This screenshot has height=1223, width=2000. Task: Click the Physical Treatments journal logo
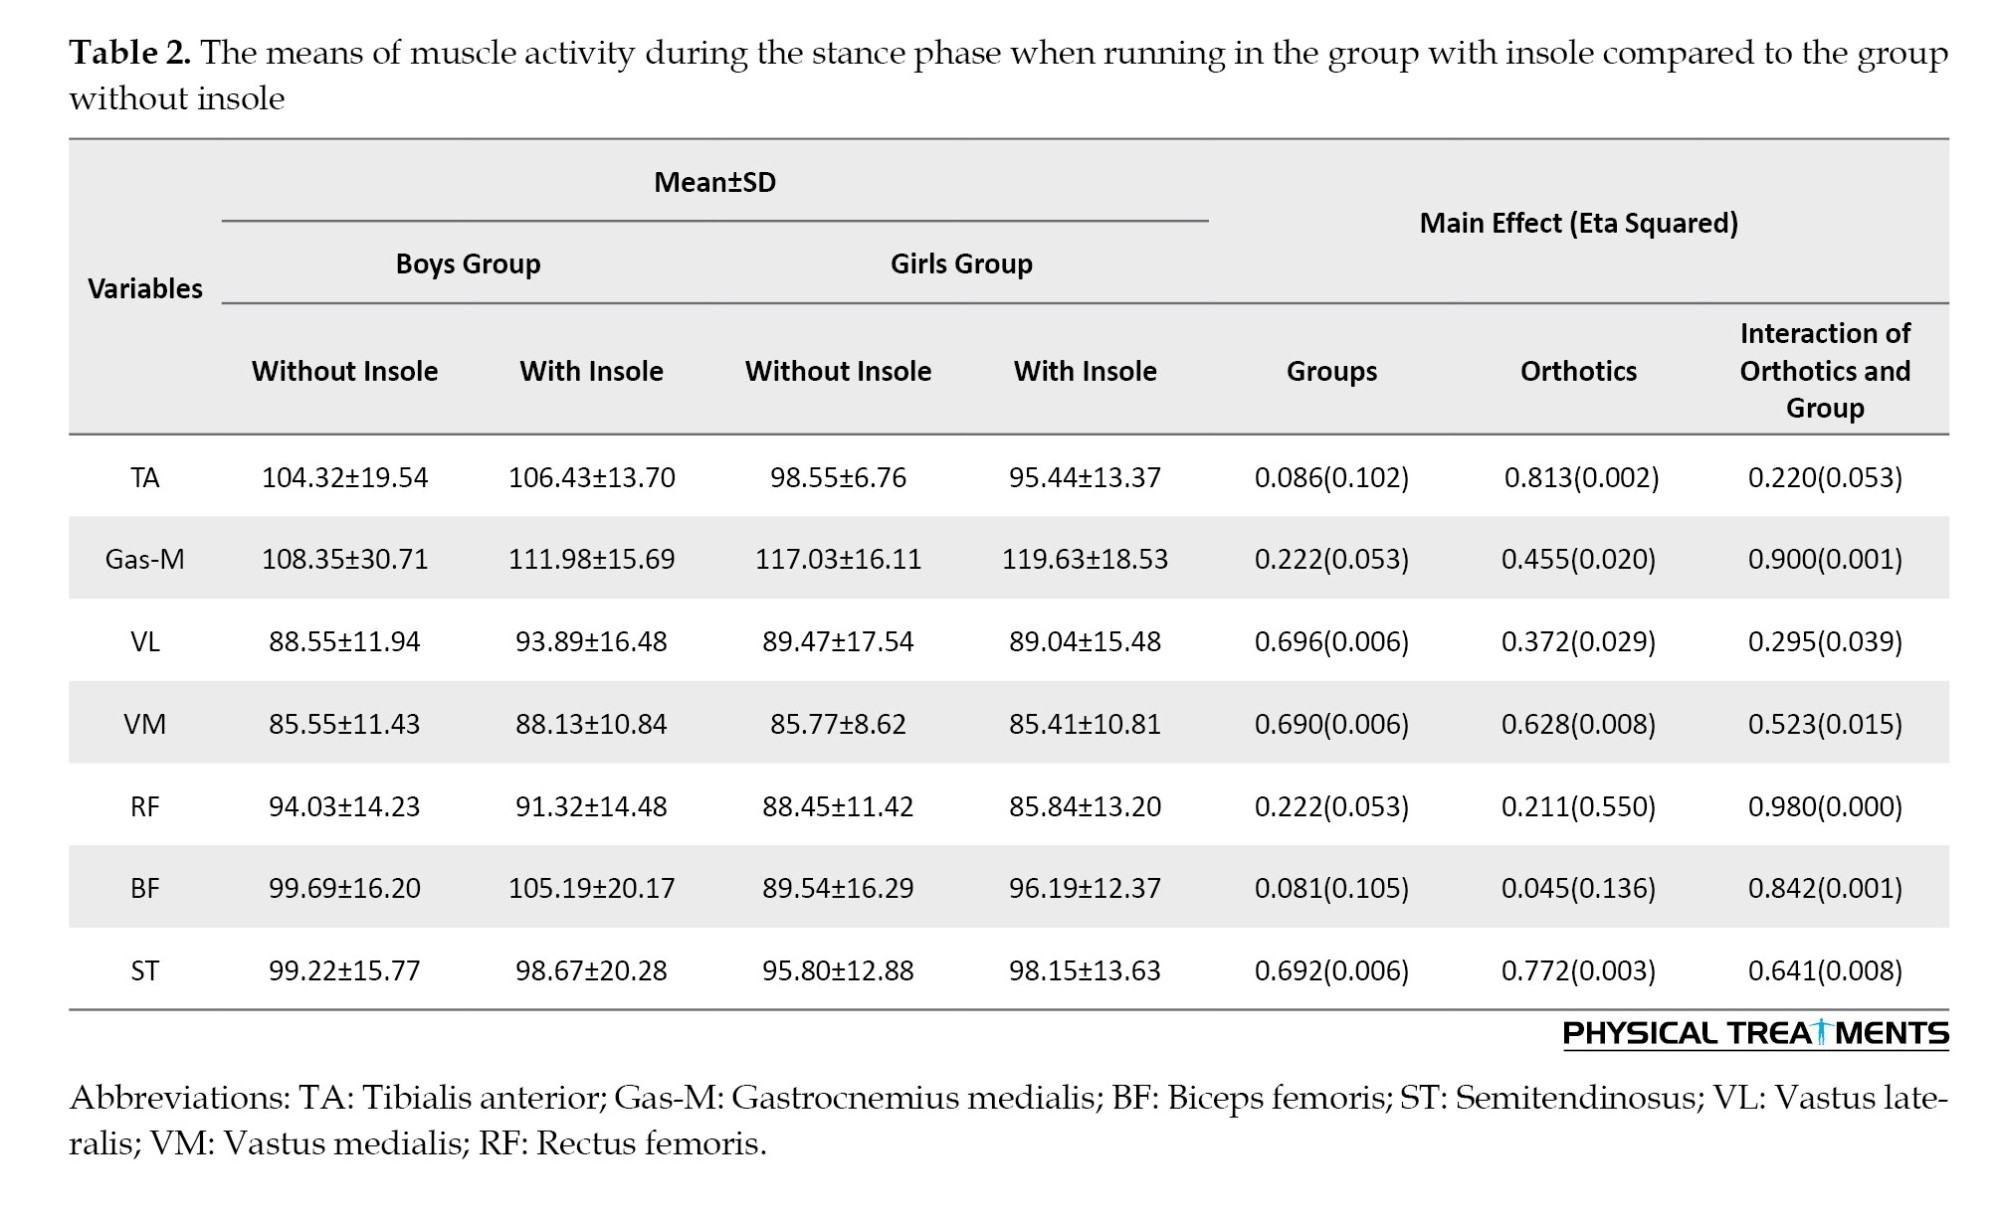(x=1755, y=1033)
